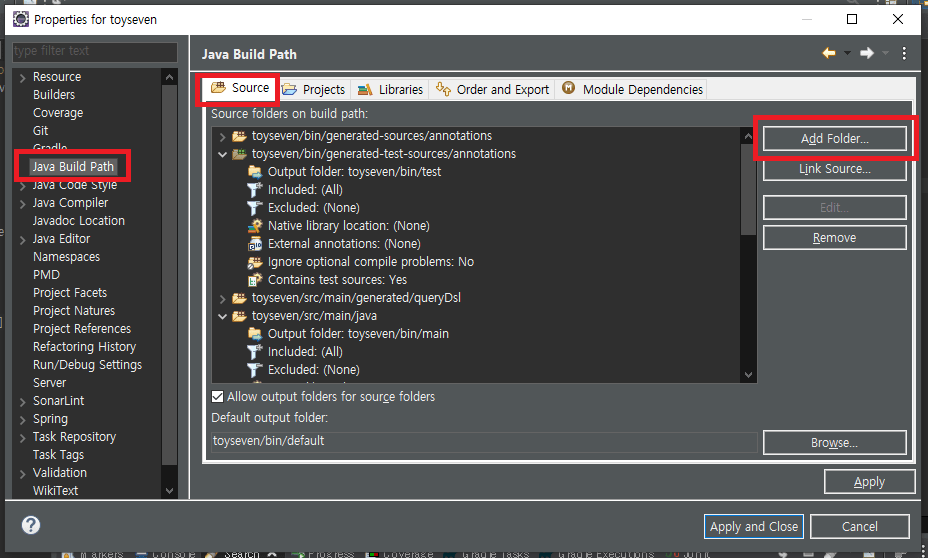Click the help question mark icon
This screenshot has width=928, height=558.
coord(31,525)
